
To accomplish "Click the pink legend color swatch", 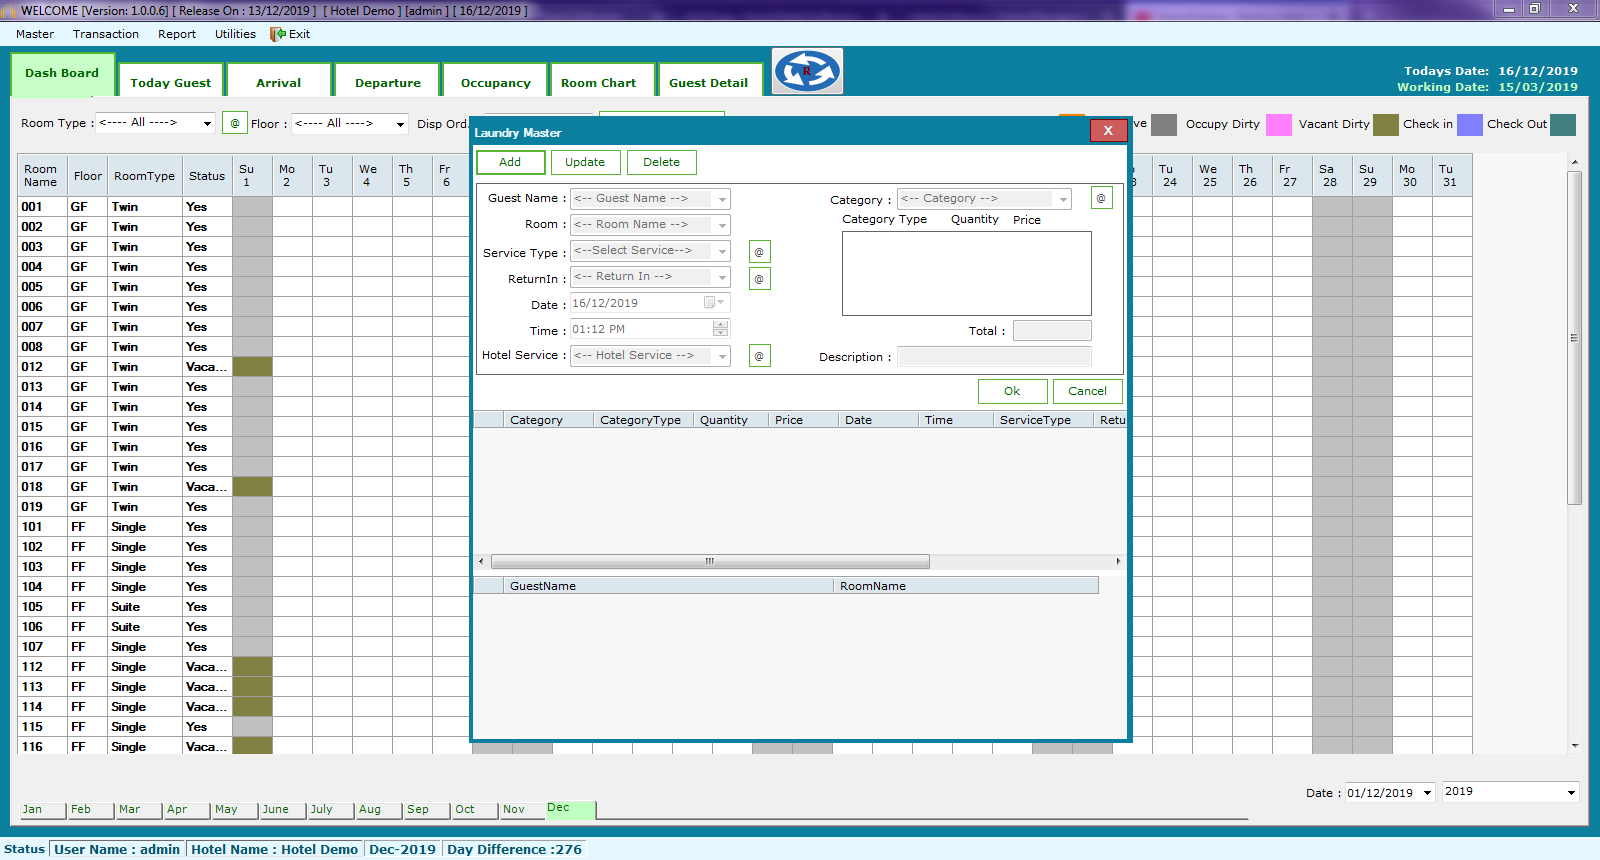I will click(1278, 124).
